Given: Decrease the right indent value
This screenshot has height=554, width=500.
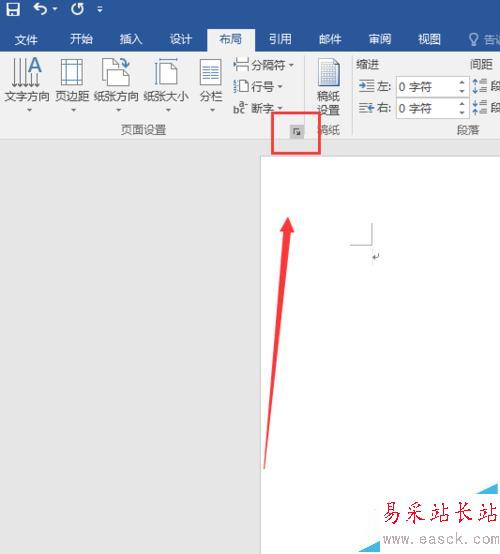Looking at the screenshot, I should 462,113.
